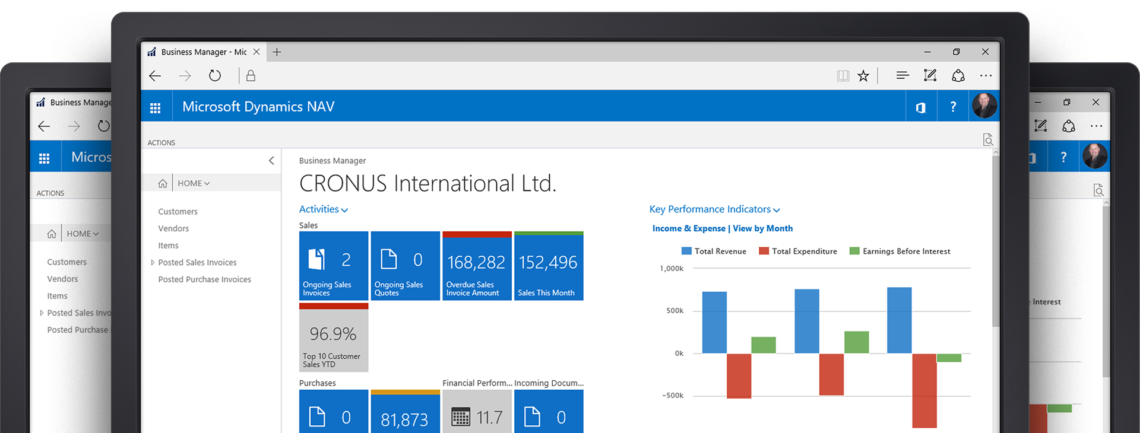
Task: Click the Business Manager breadcrumb text
Action: (332, 161)
